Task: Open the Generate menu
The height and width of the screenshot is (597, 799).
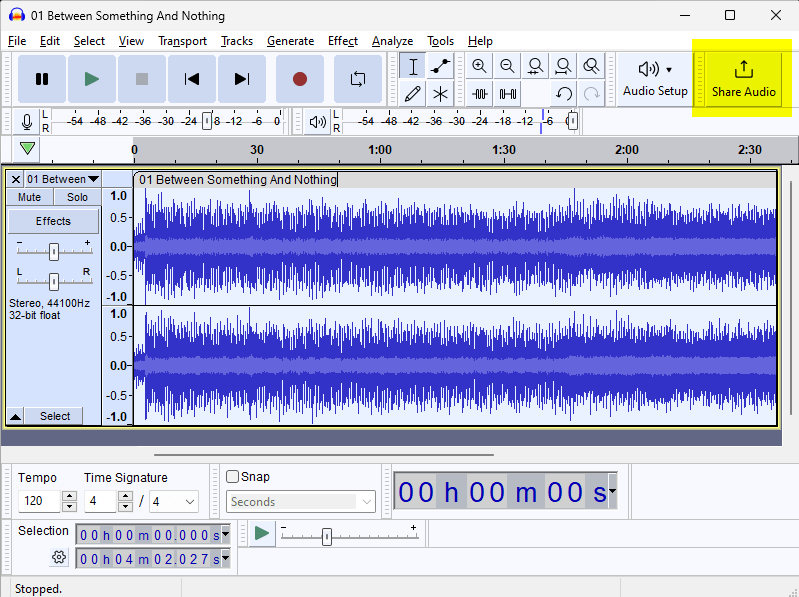Action: (290, 41)
